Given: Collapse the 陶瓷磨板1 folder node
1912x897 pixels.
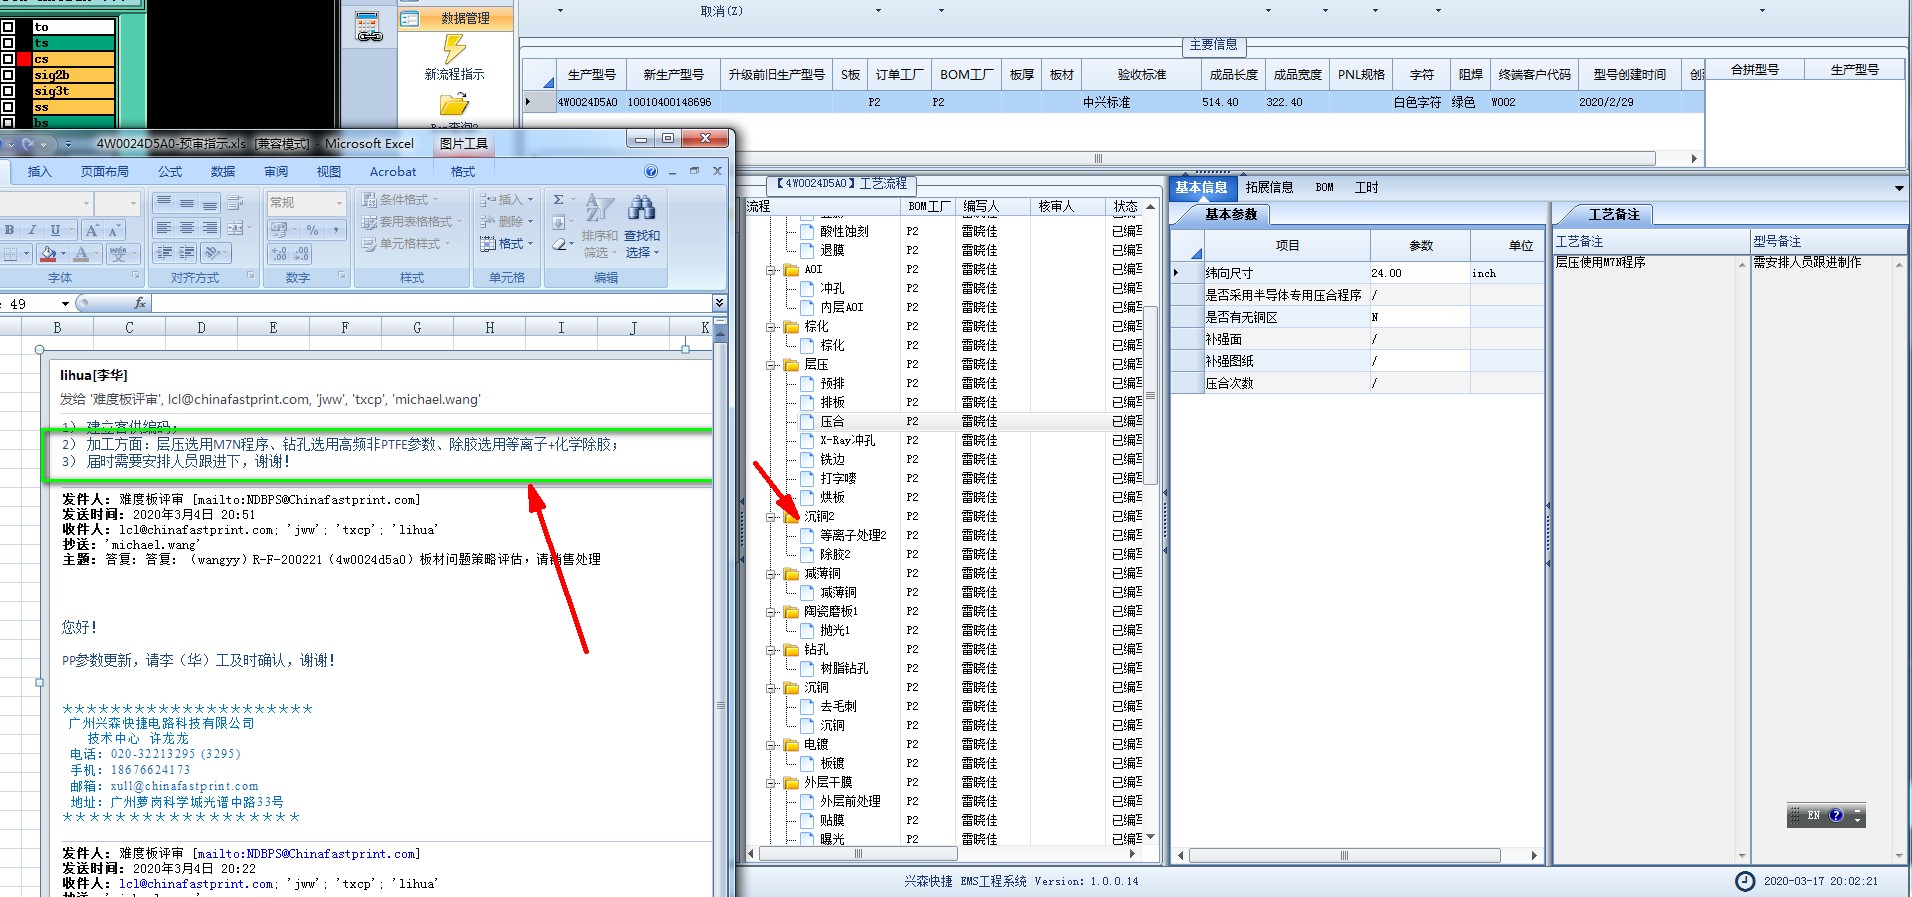Looking at the screenshot, I should pos(771,612).
